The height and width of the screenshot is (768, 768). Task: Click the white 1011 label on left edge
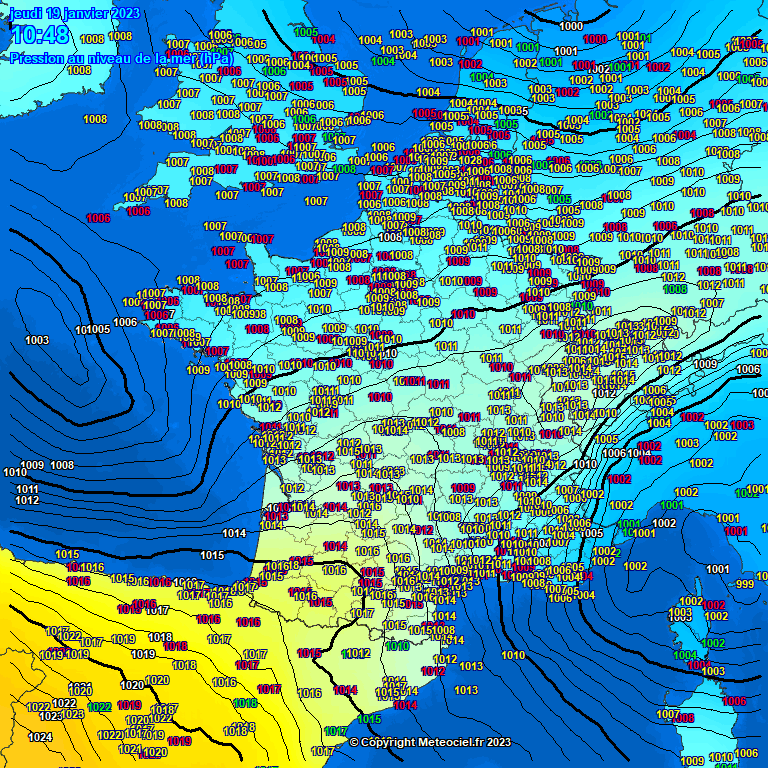pyautogui.click(x=27, y=489)
